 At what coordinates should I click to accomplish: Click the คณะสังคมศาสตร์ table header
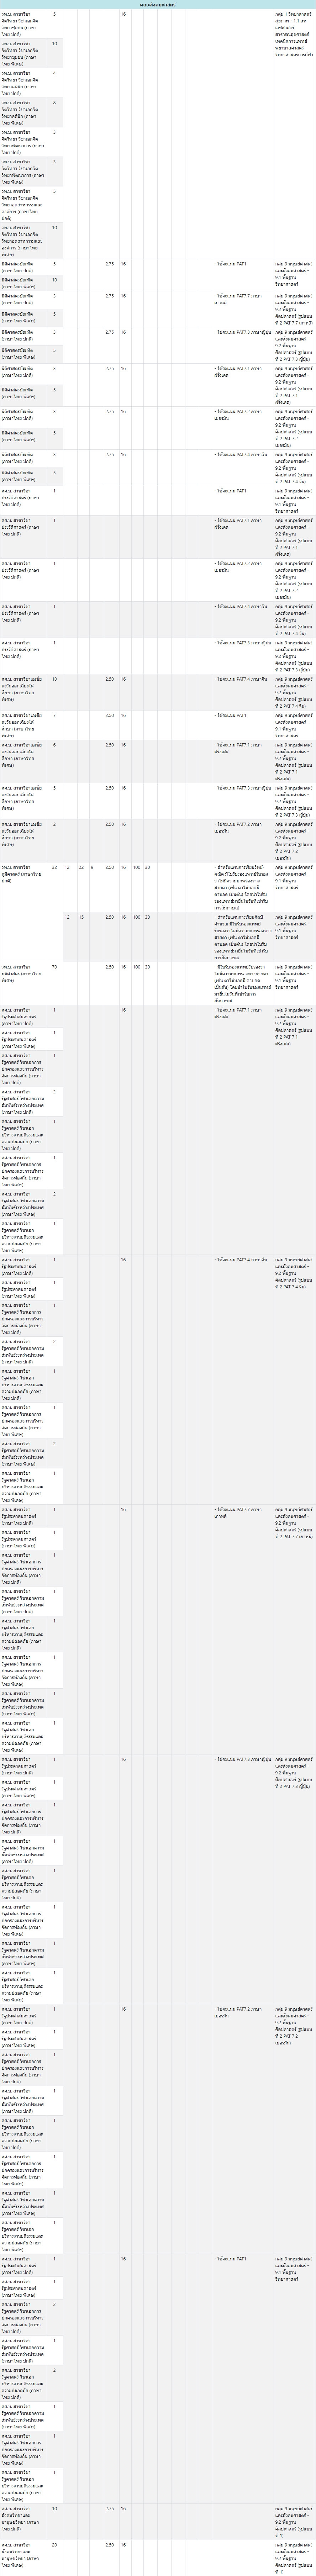click(x=158, y=5)
